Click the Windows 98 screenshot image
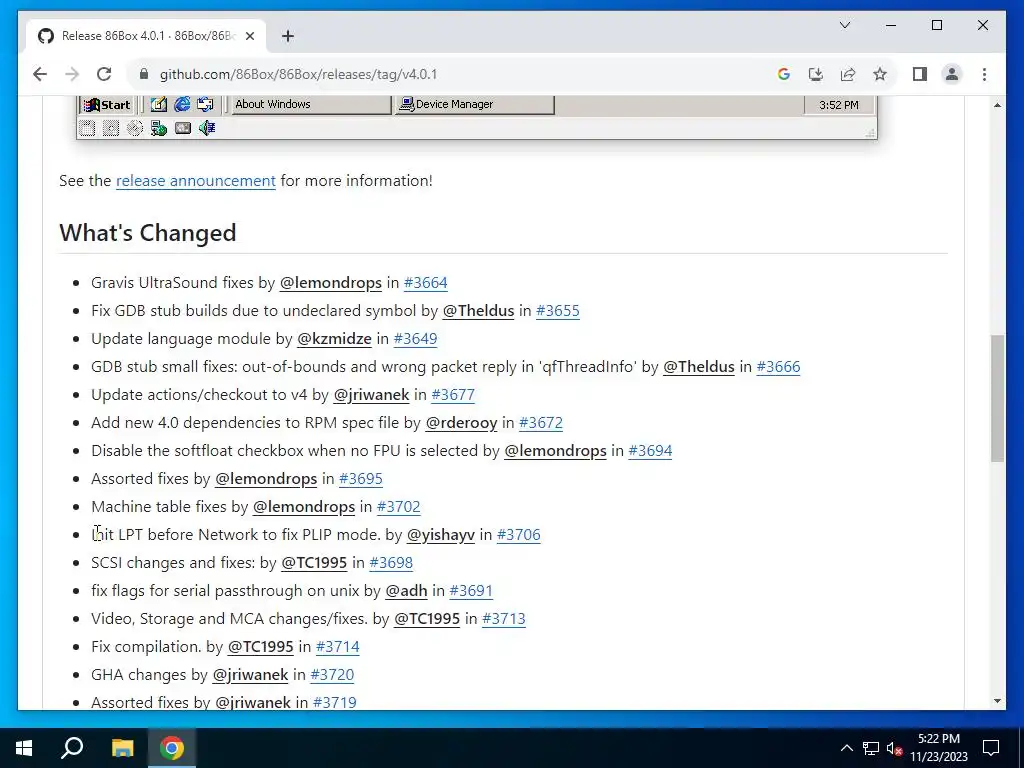This screenshot has width=1024, height=768. point(477,118)
